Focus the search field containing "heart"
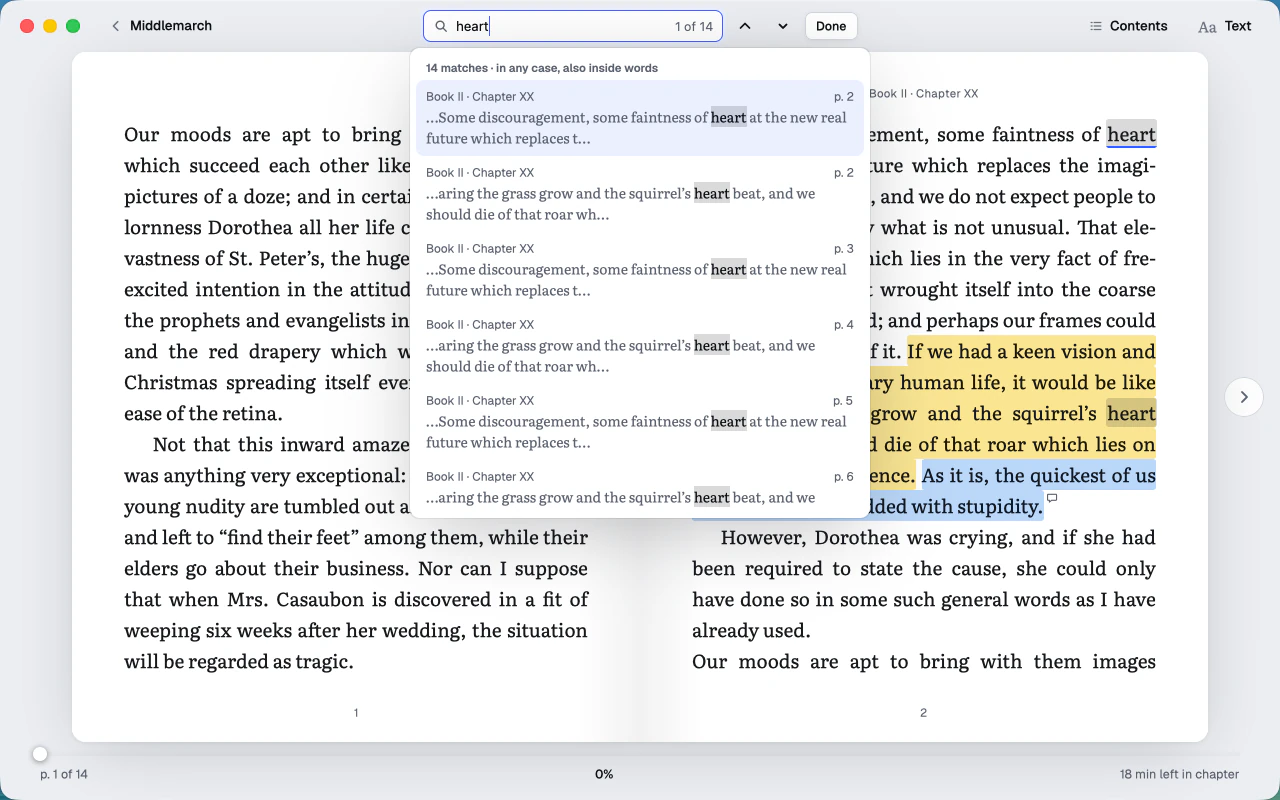The height and width of the screenshot is (800, 1280). click(573, 26)
